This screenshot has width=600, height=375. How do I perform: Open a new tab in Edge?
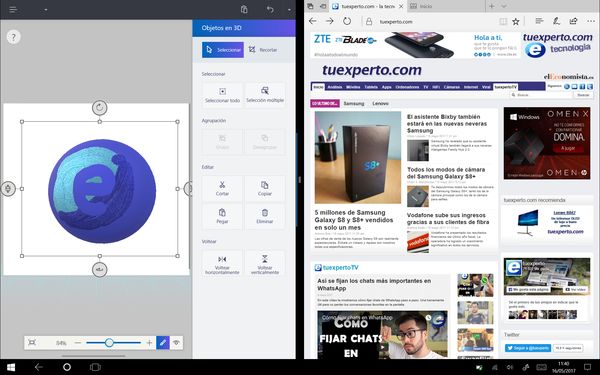point(492,7)
